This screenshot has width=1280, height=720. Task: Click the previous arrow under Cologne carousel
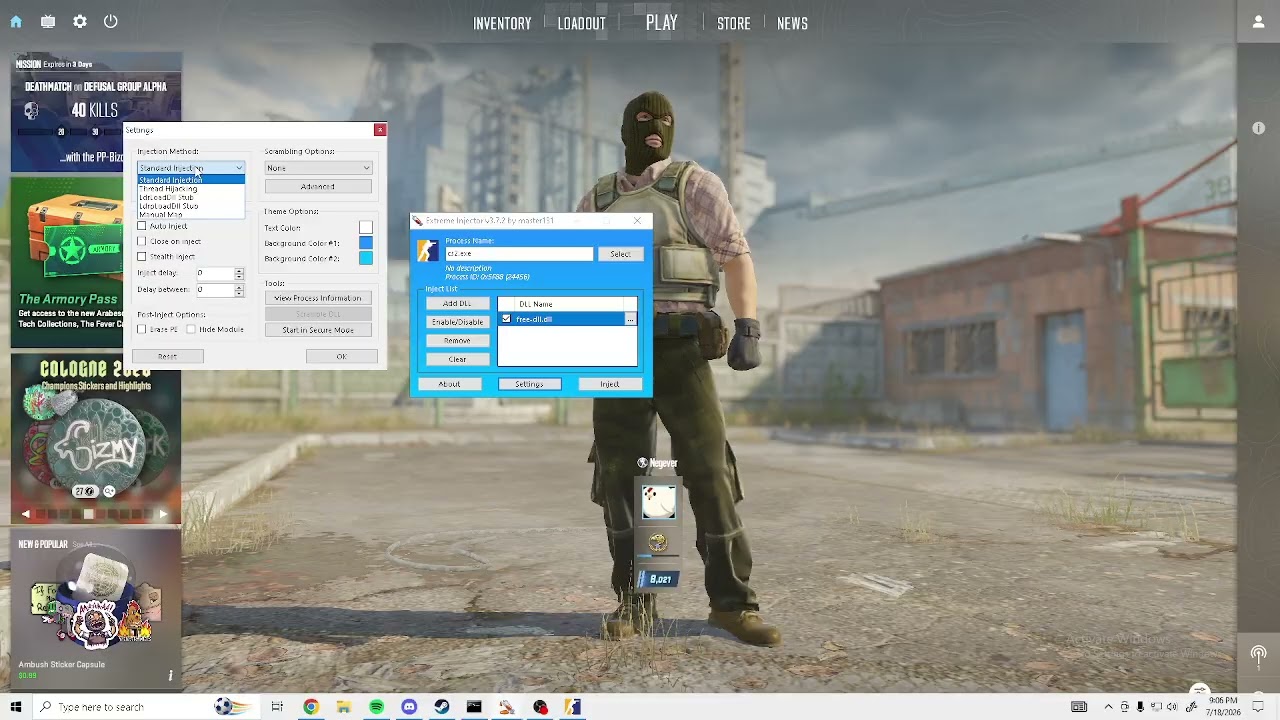point(26,514)
